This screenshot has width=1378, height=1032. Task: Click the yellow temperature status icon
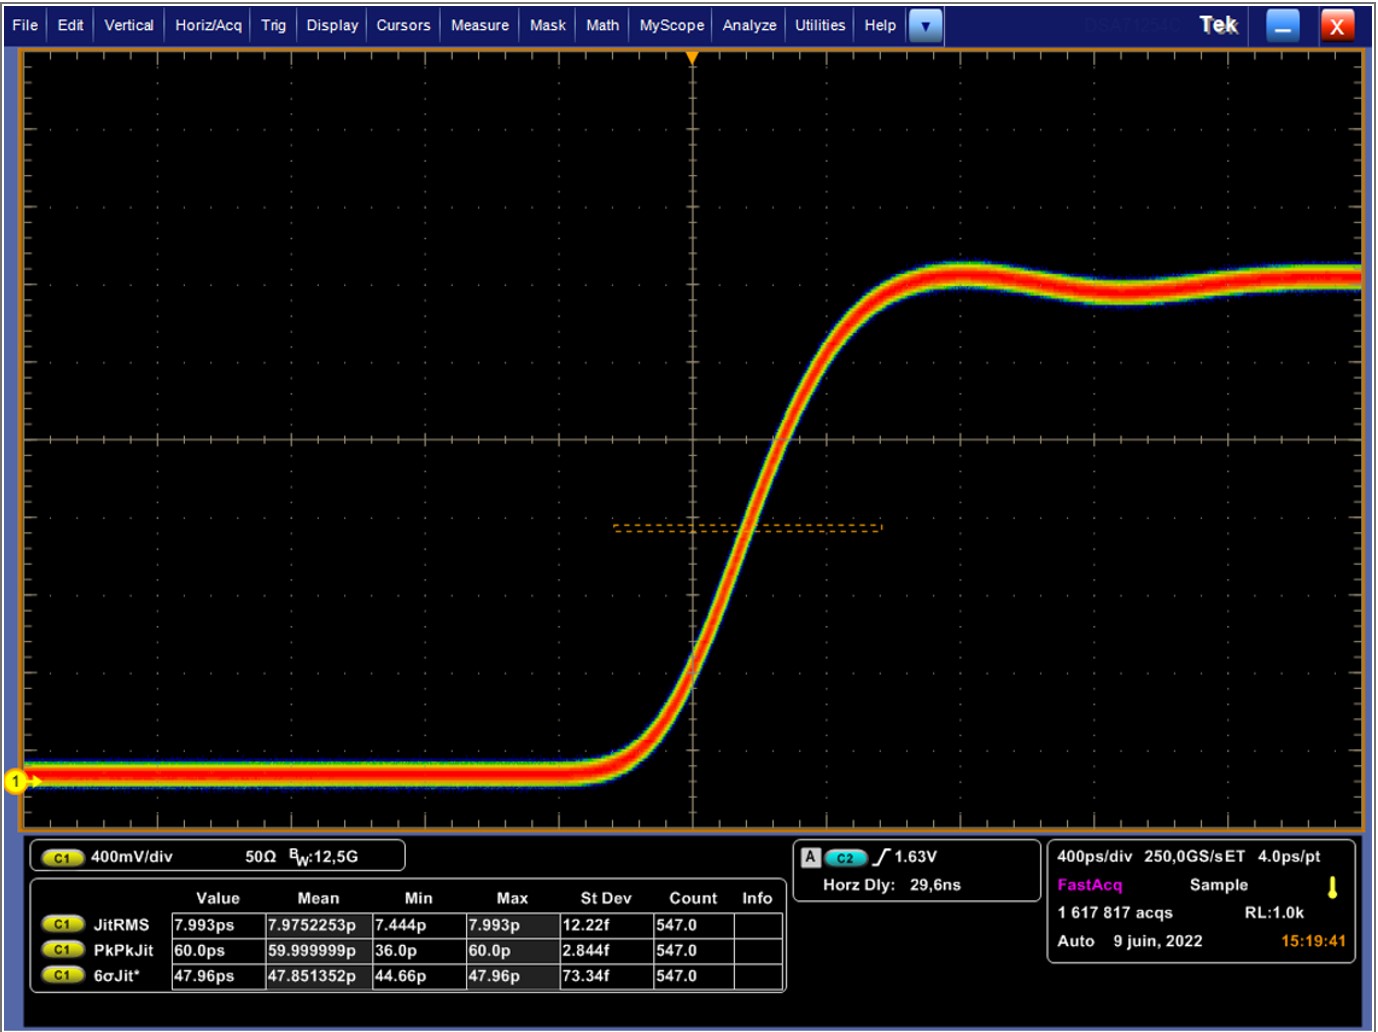[x=1332, y=887]
